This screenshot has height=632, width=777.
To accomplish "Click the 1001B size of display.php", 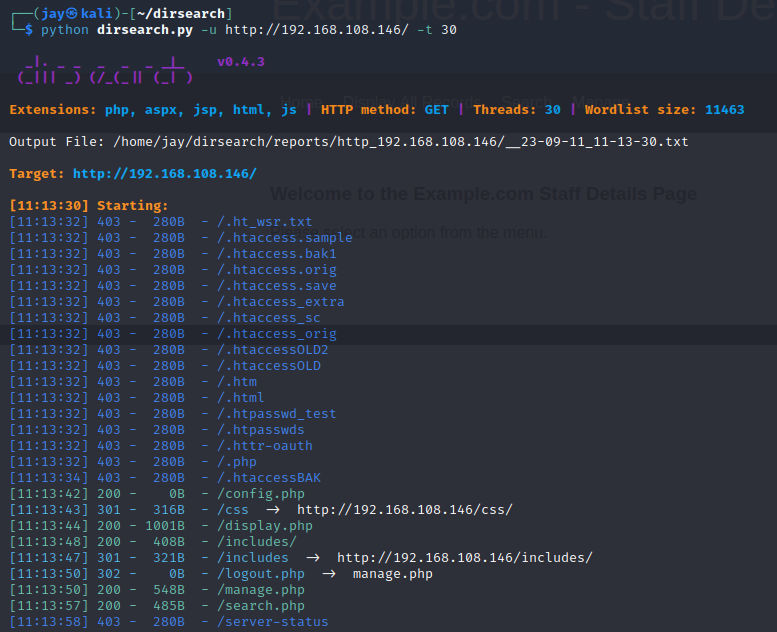I will 165,525.
